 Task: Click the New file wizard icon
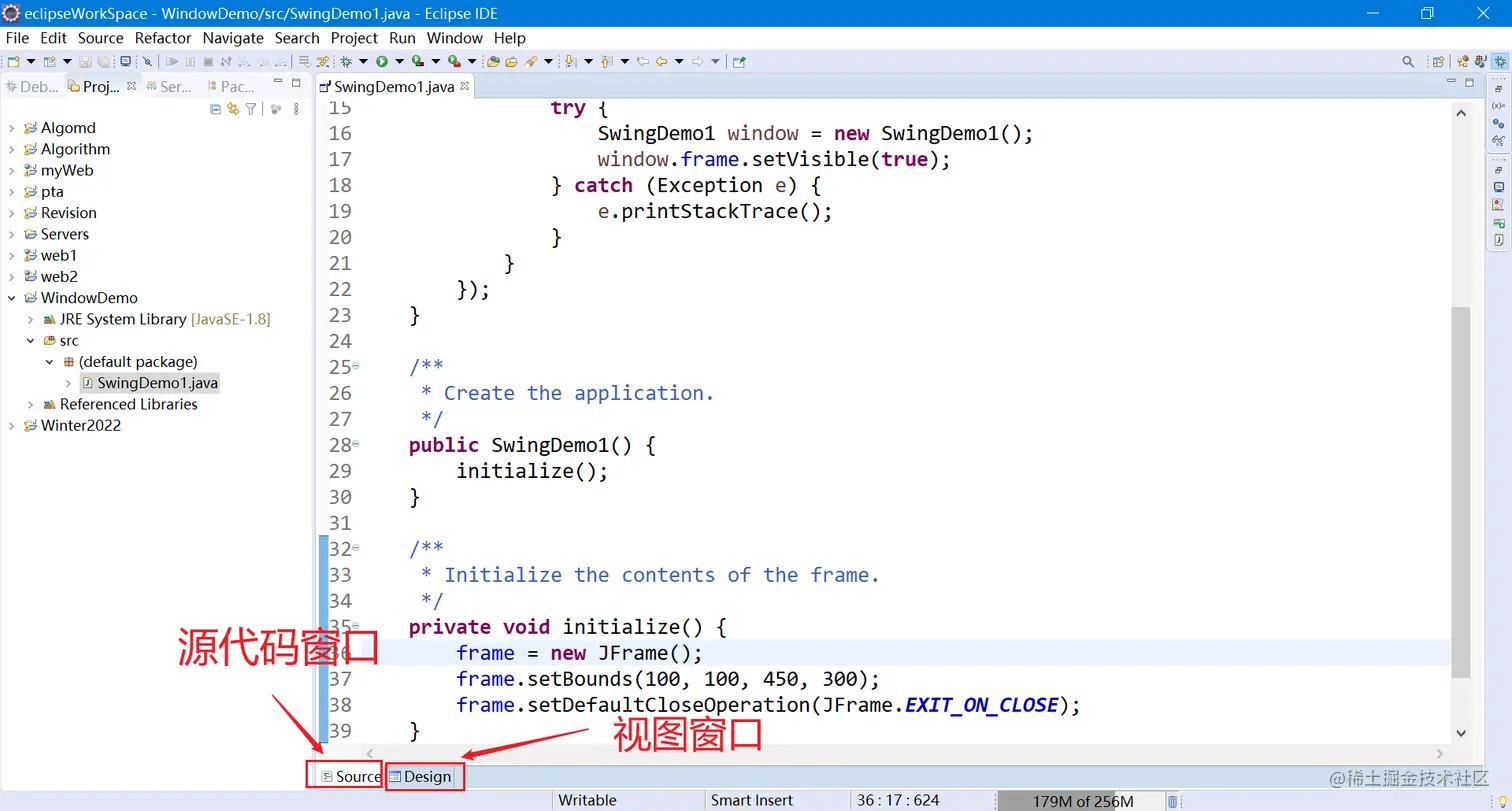(13, 61)
